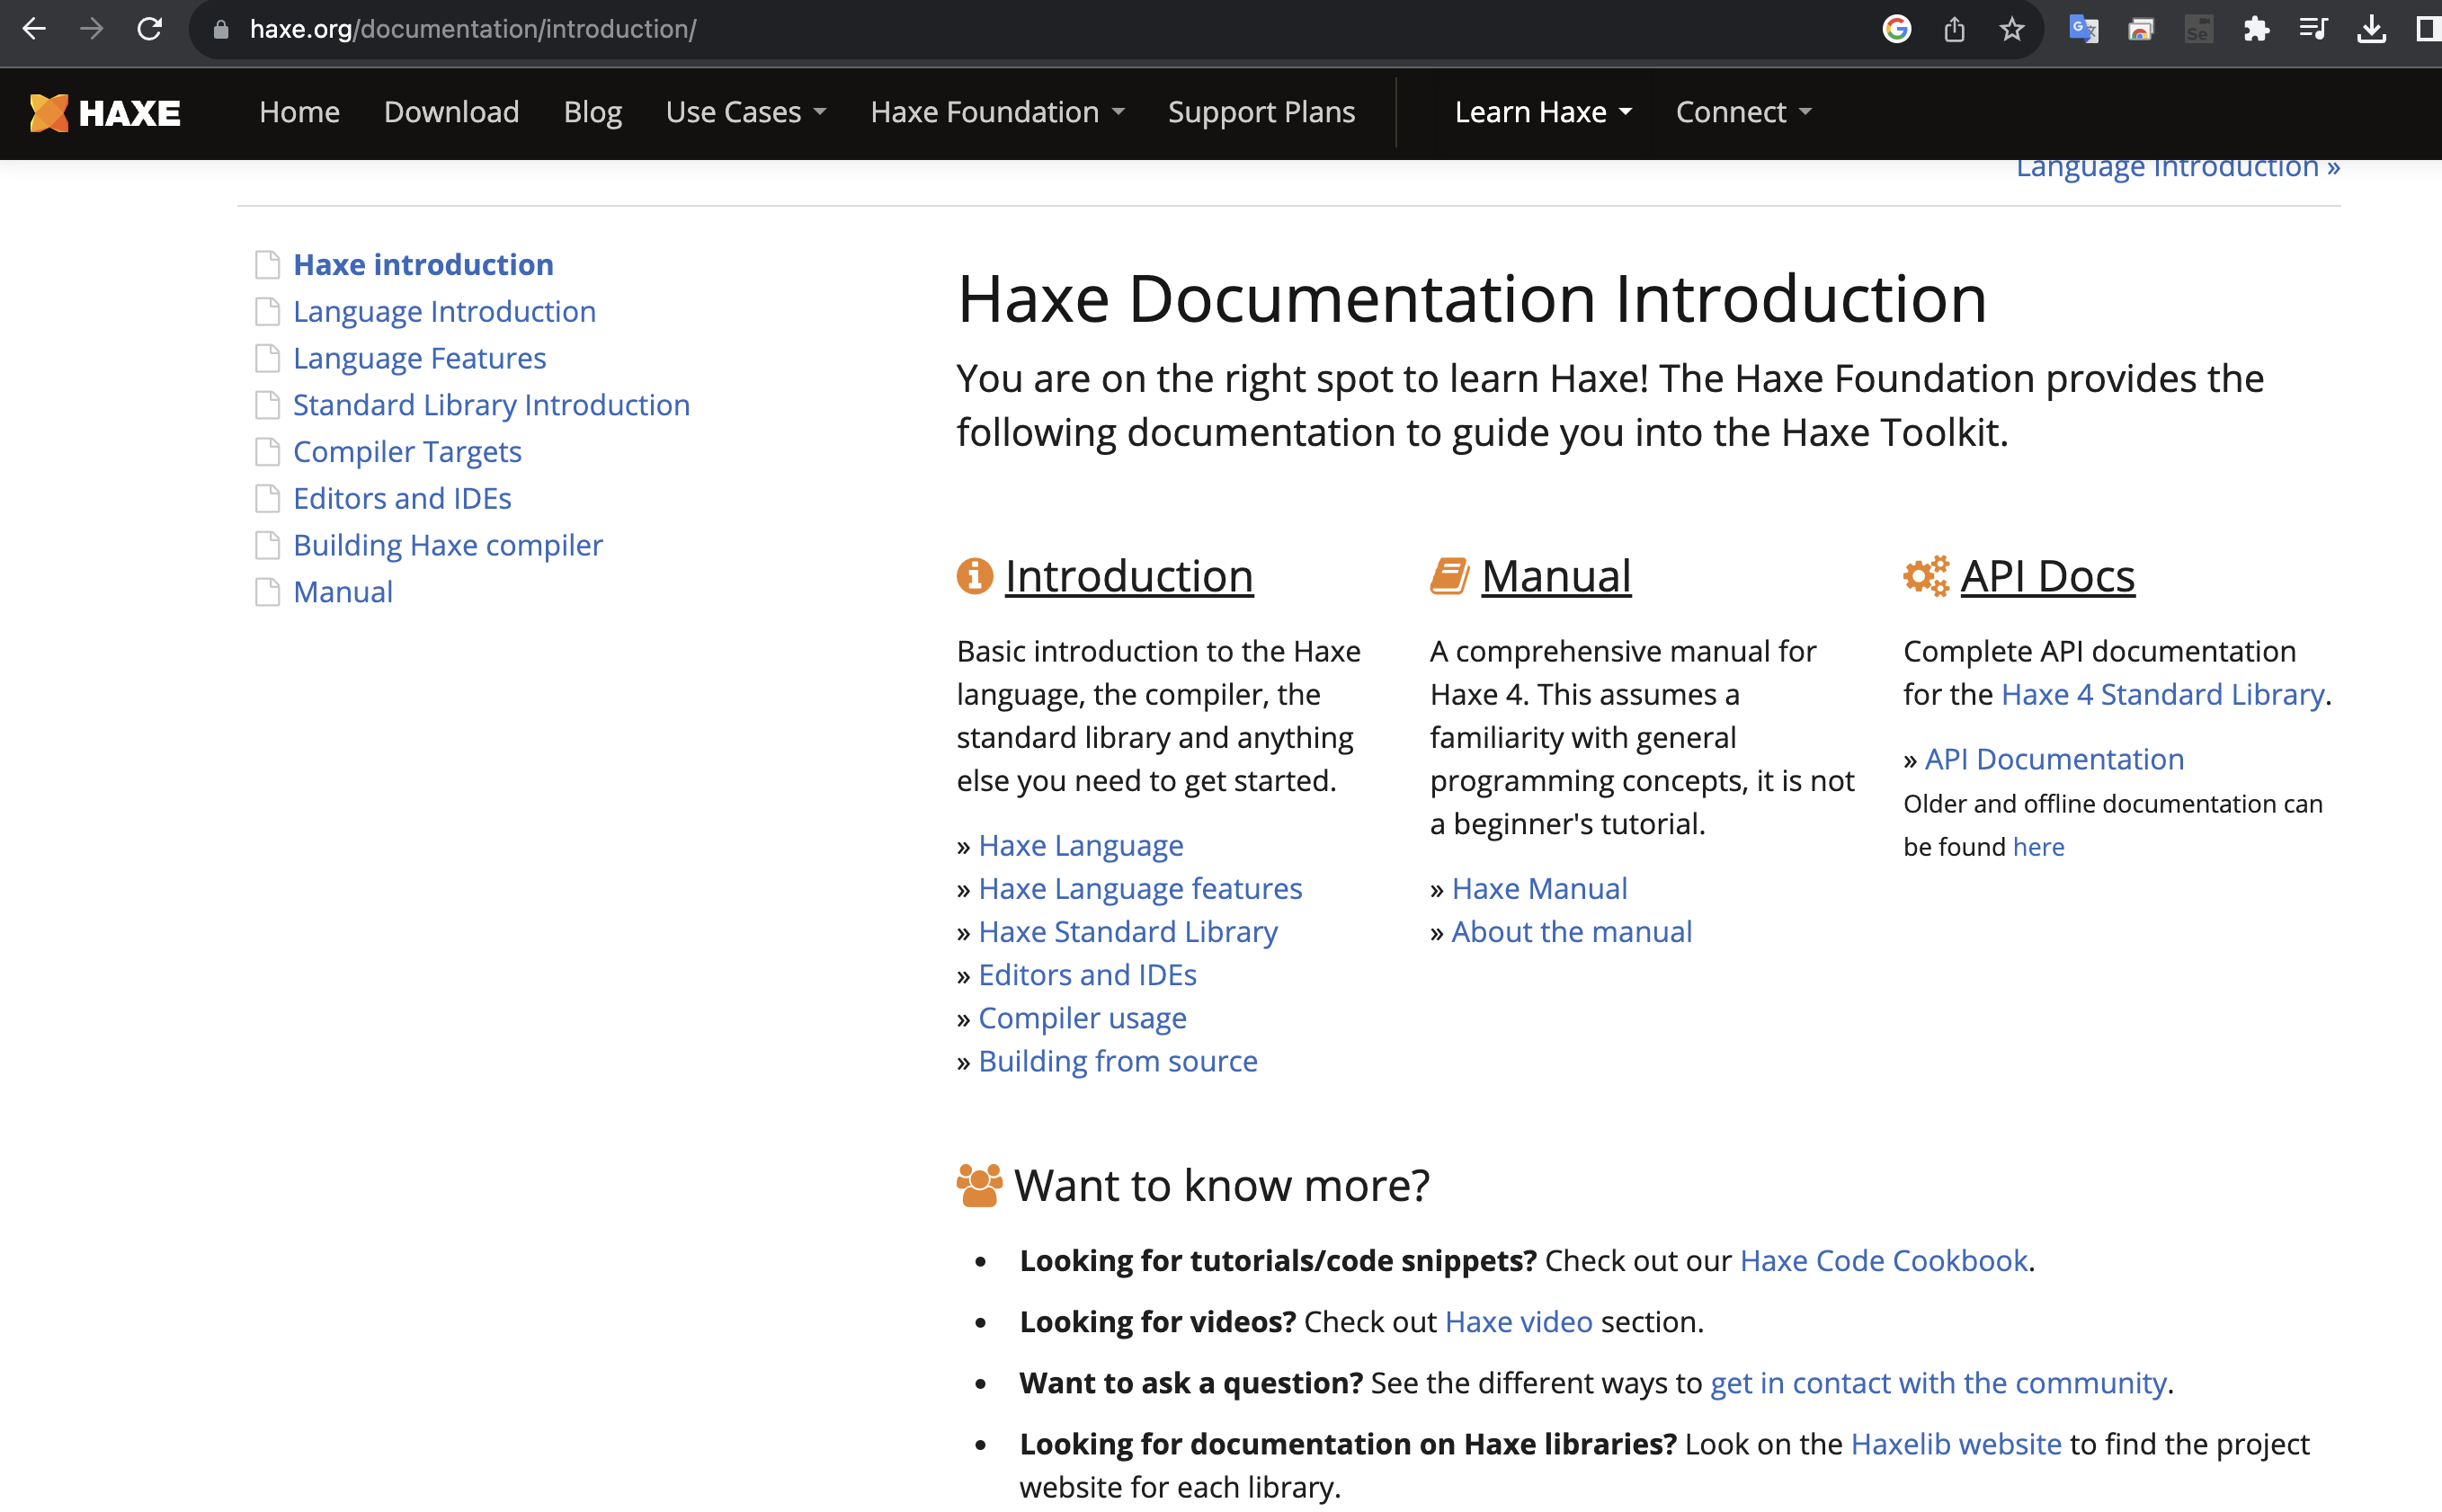
Task: Open the Connect dropdown menu
Action: (x=1743, y=112)
